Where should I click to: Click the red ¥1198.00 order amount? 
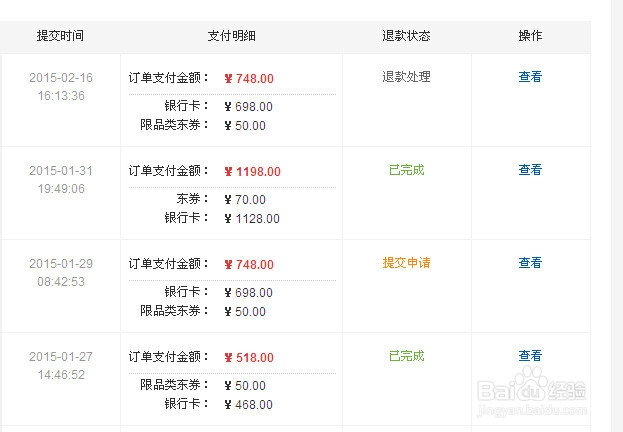tap(252, 172)
